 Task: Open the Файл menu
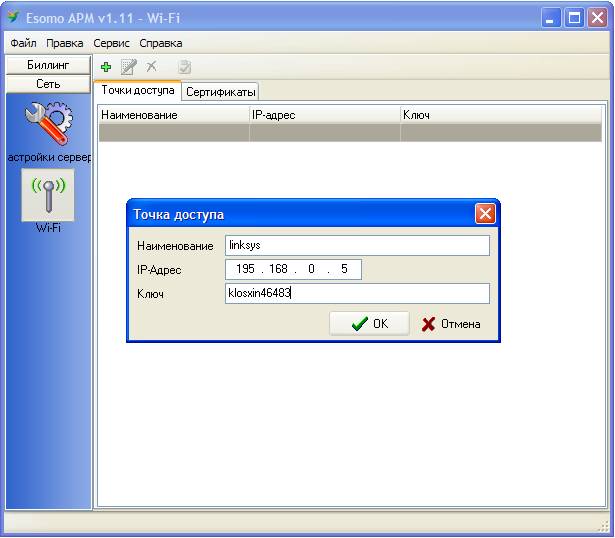(23, 43)
